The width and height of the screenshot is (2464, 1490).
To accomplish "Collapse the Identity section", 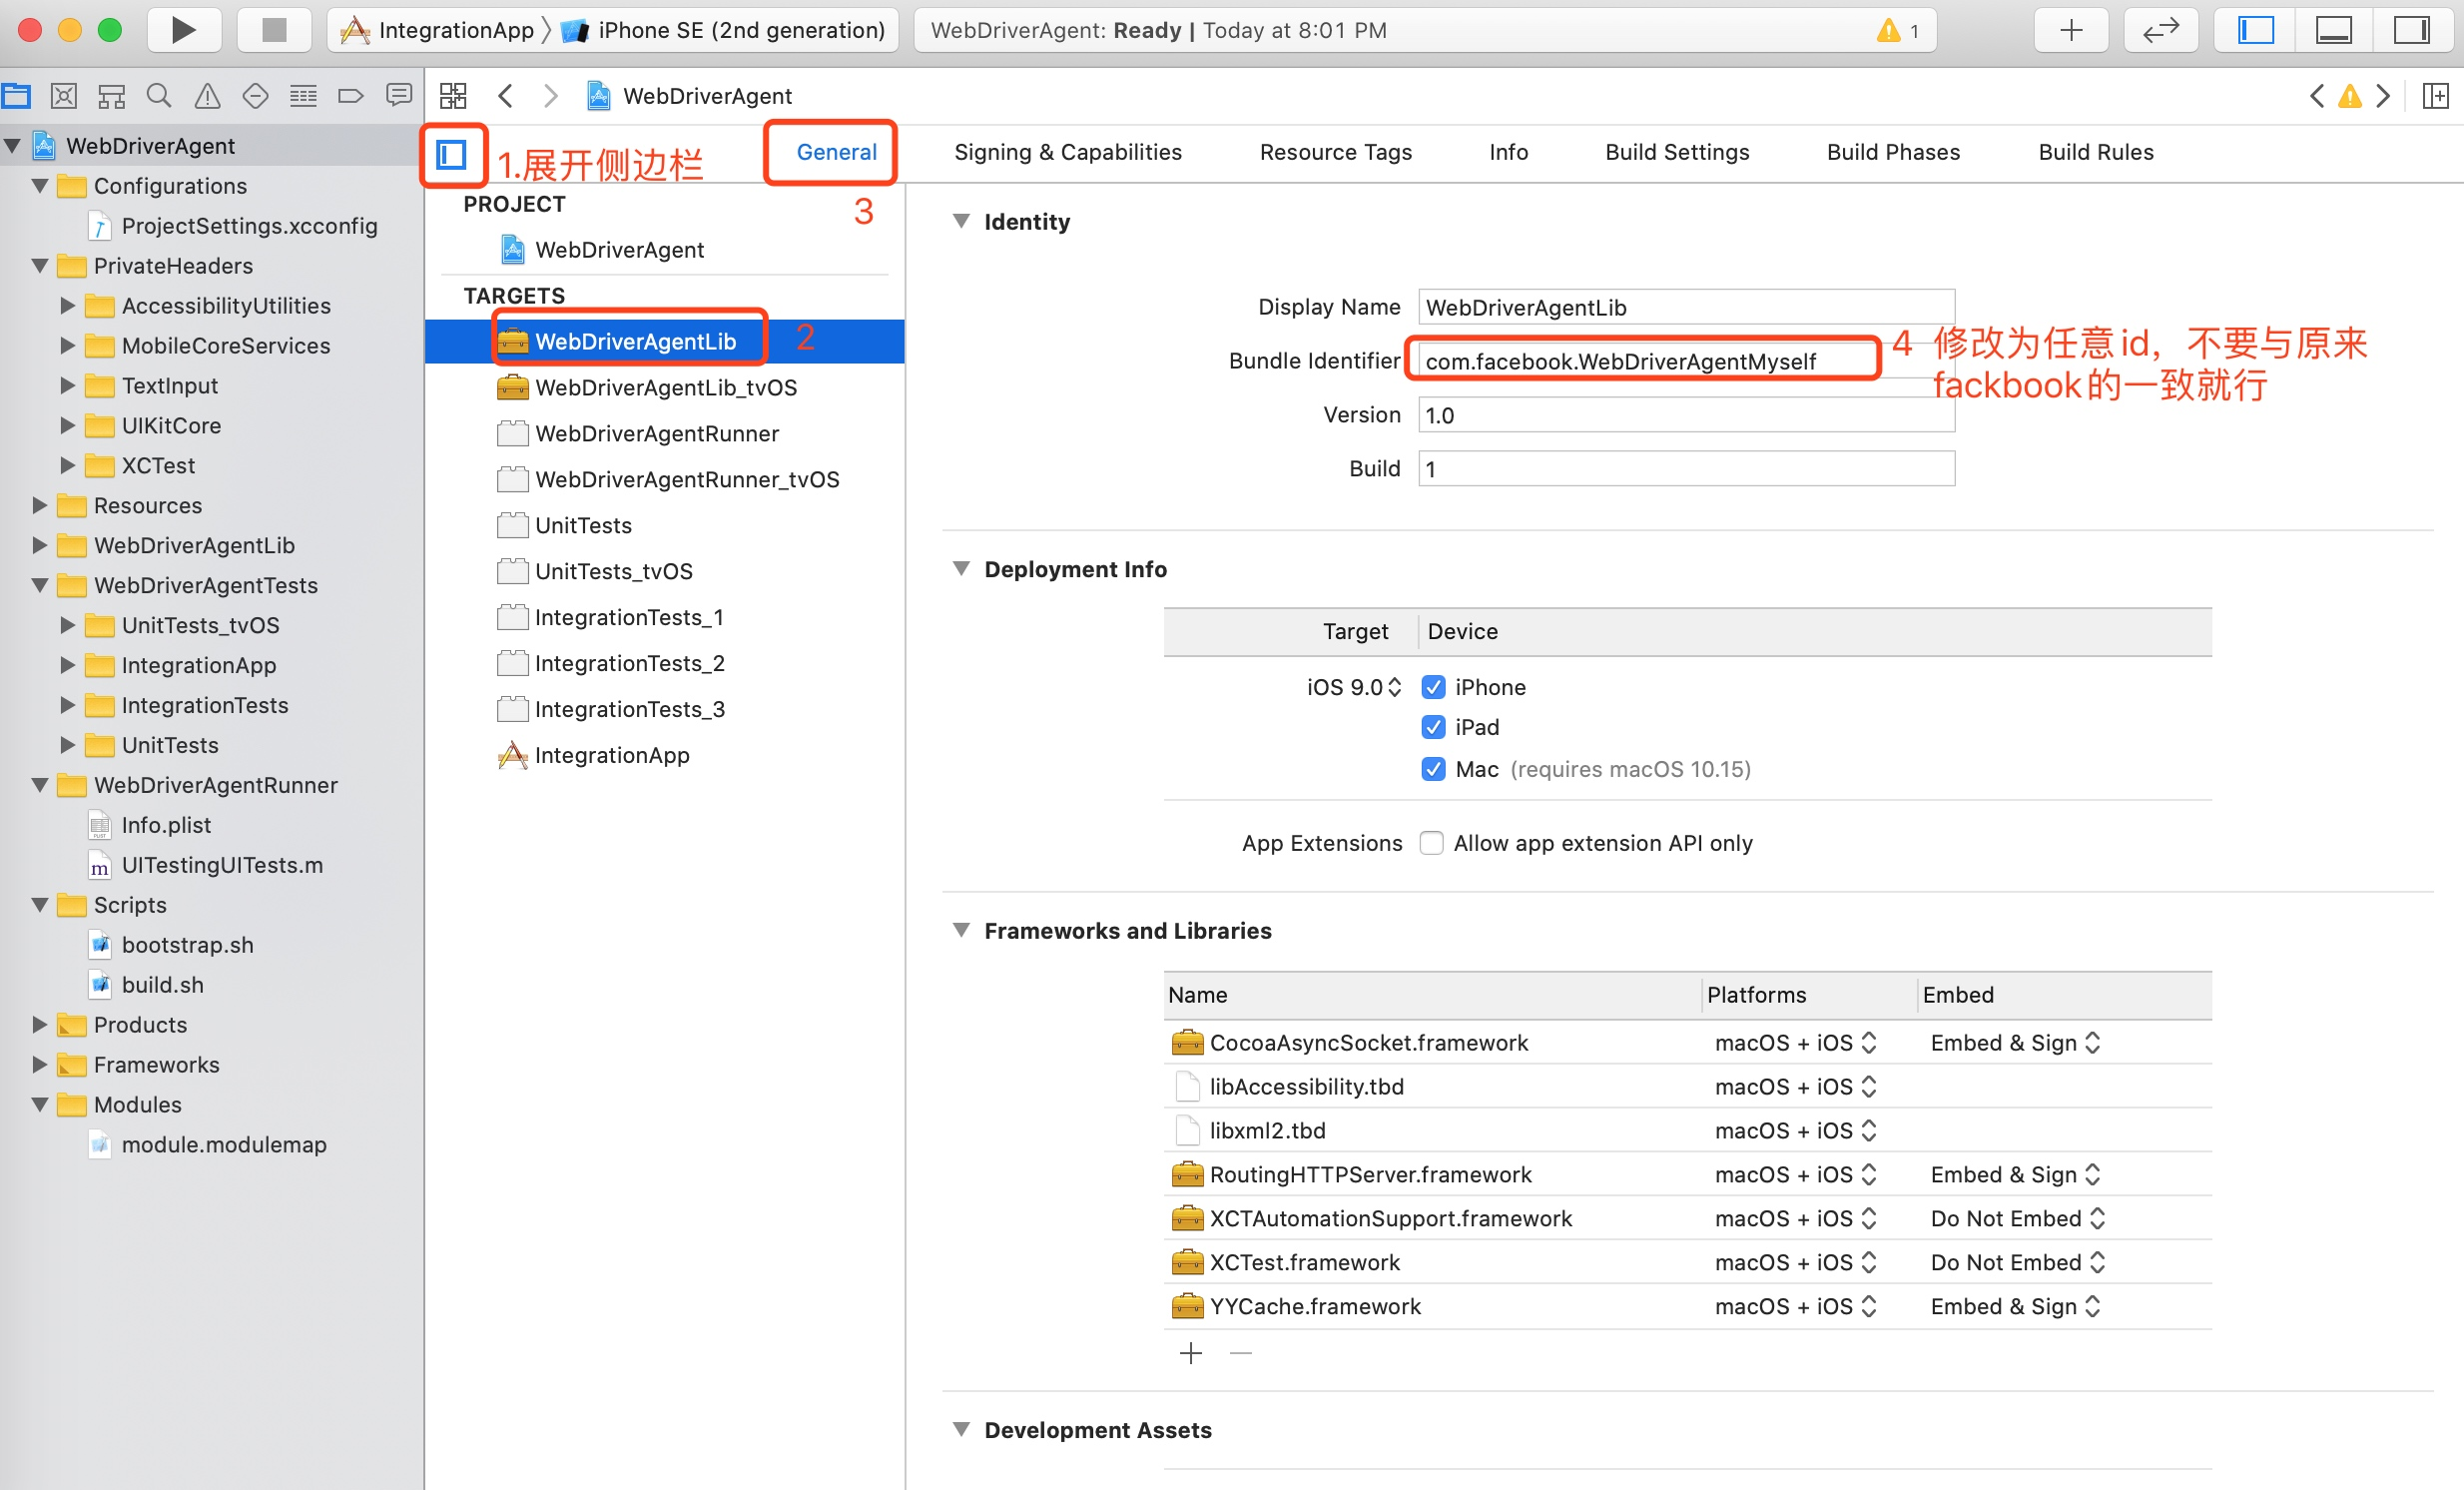I will coord(961,221).
